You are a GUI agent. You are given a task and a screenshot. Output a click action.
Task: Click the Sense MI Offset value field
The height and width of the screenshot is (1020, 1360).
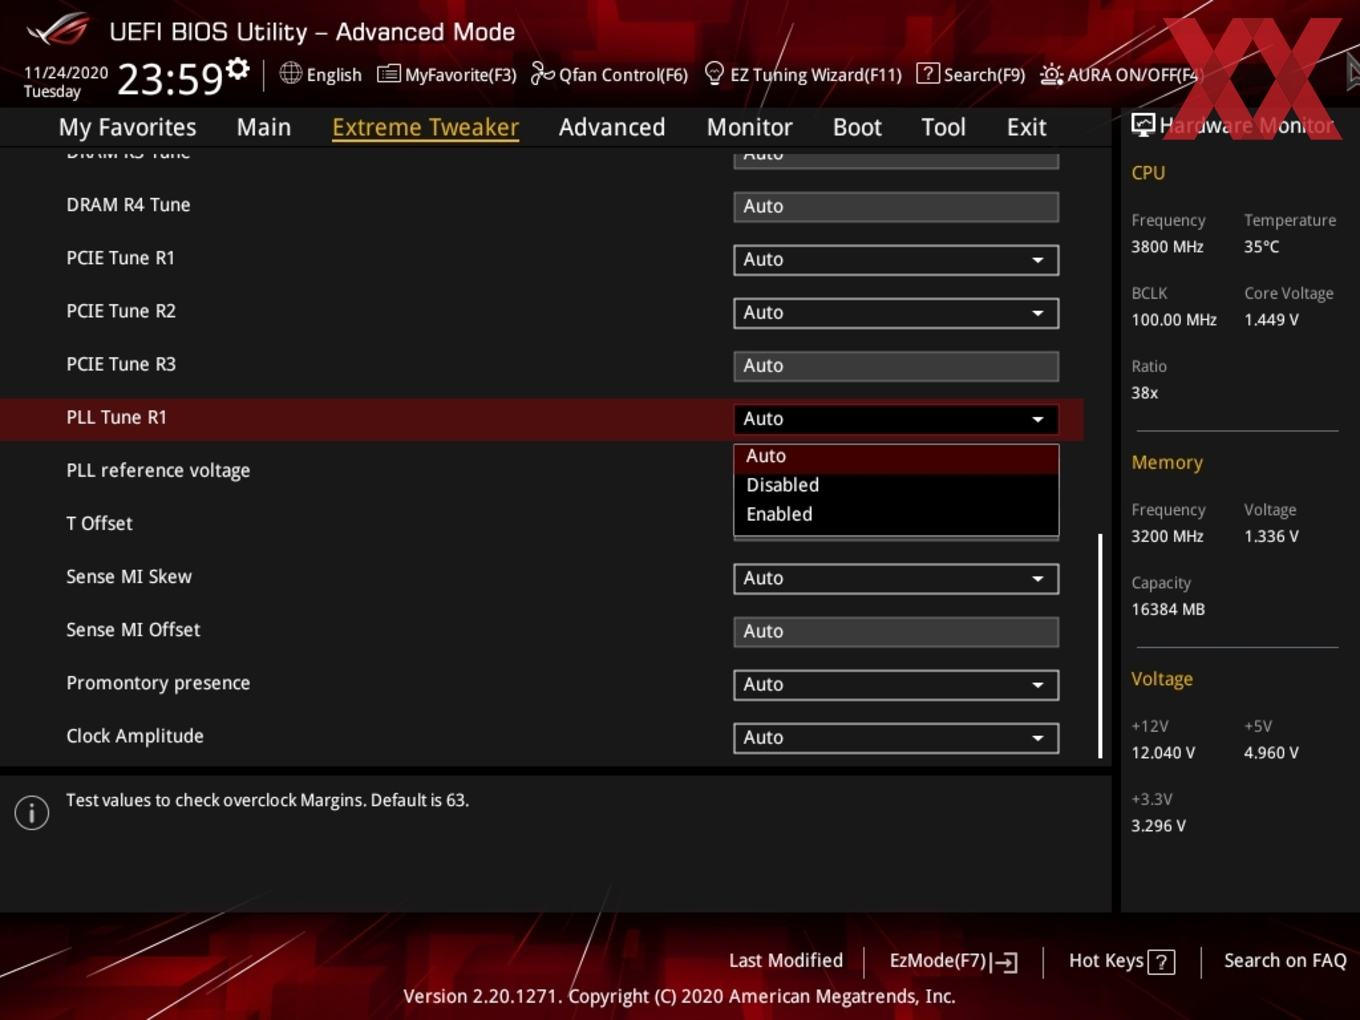coord(896,632)
